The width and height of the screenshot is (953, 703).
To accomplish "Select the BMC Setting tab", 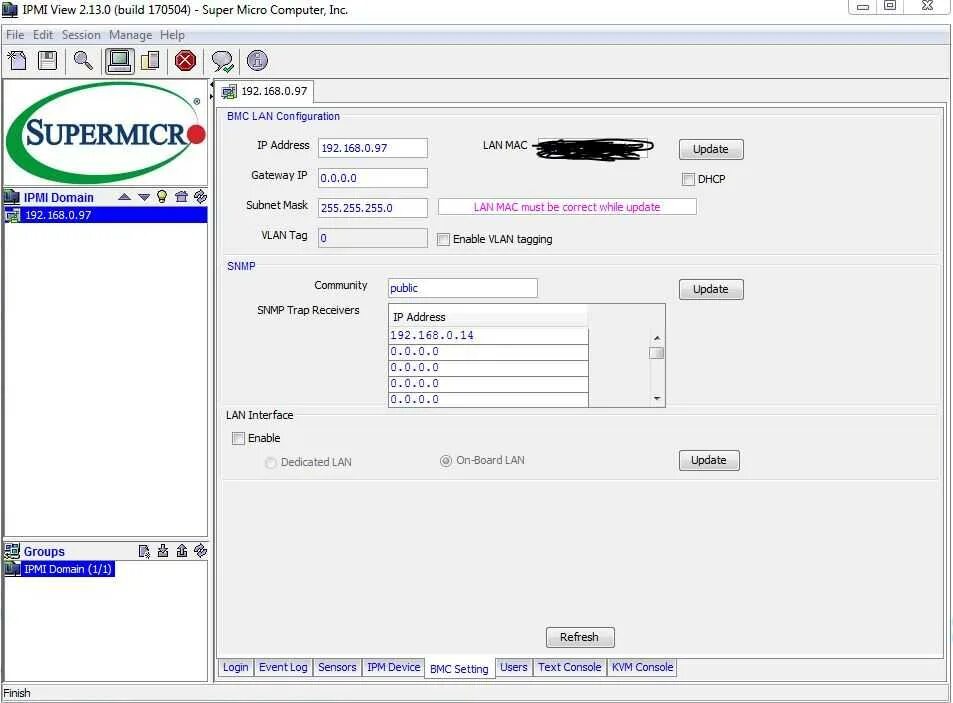I will coord(459,668).
